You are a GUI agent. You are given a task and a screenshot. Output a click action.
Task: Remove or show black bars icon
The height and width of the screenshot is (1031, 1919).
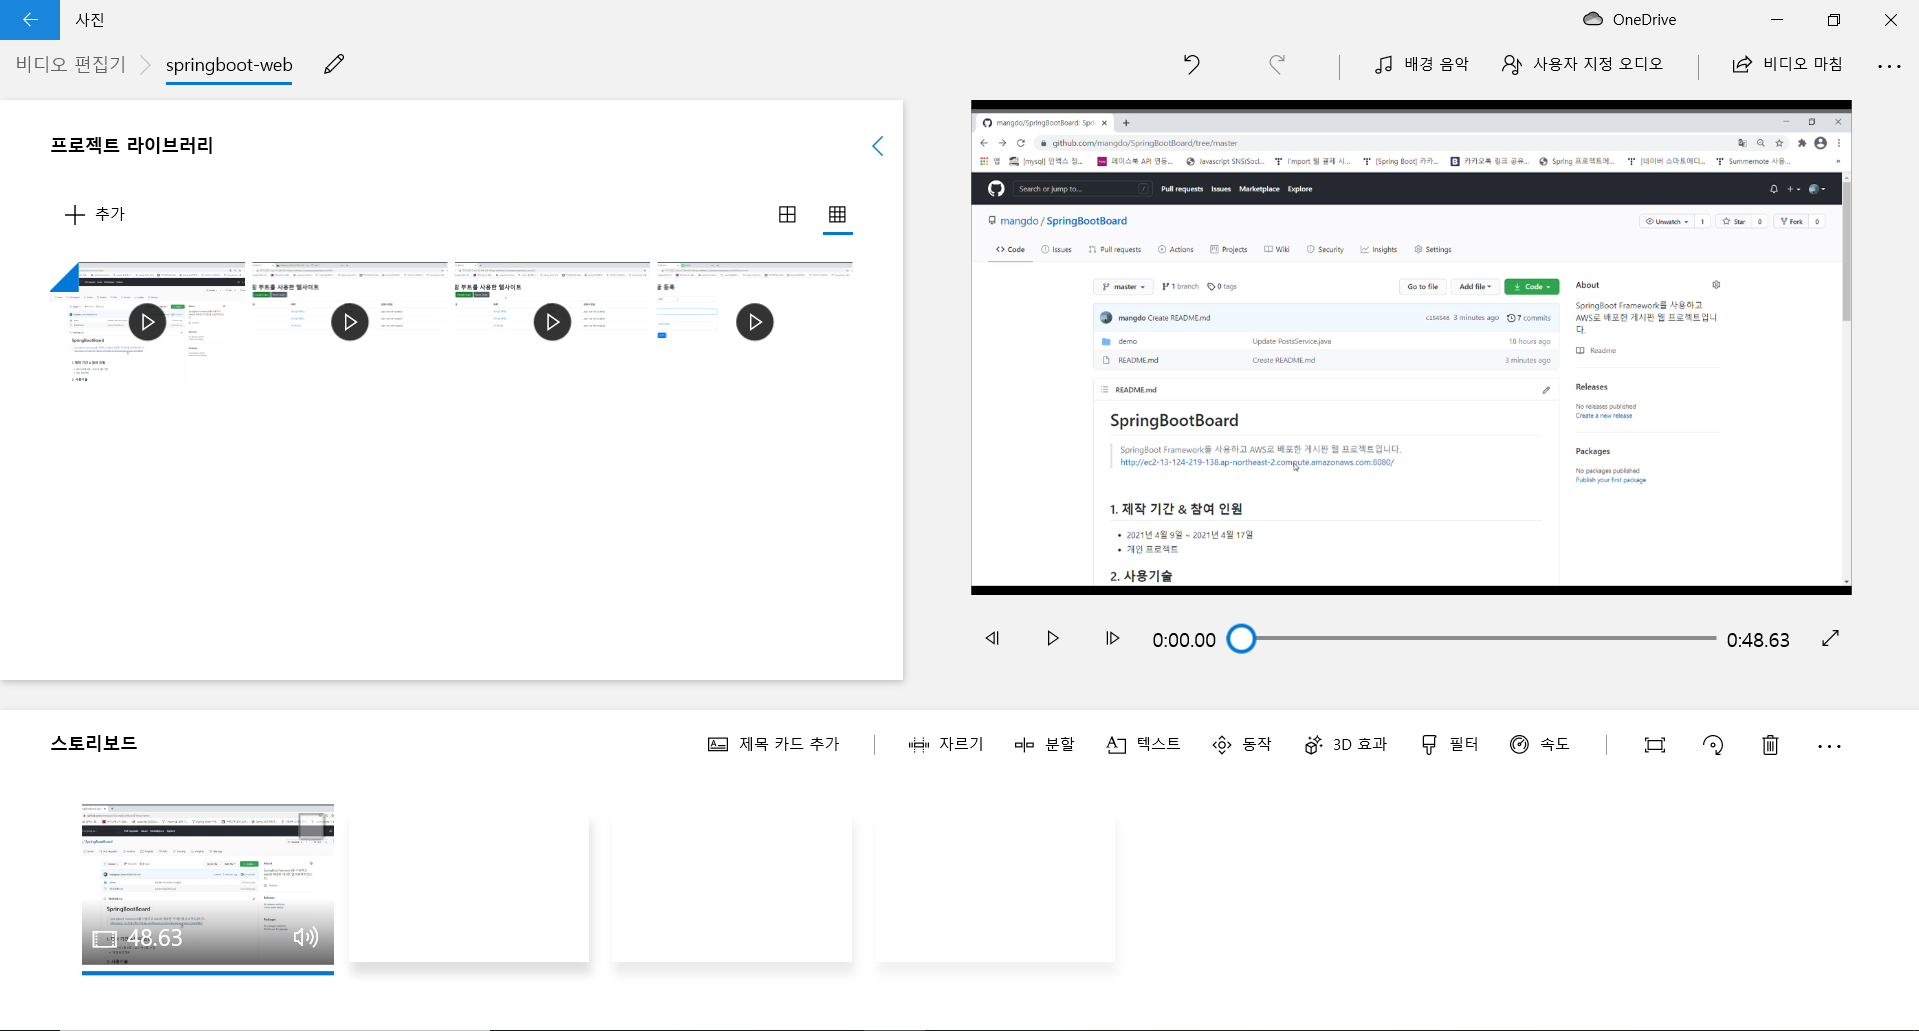[x=1655, y=745]
